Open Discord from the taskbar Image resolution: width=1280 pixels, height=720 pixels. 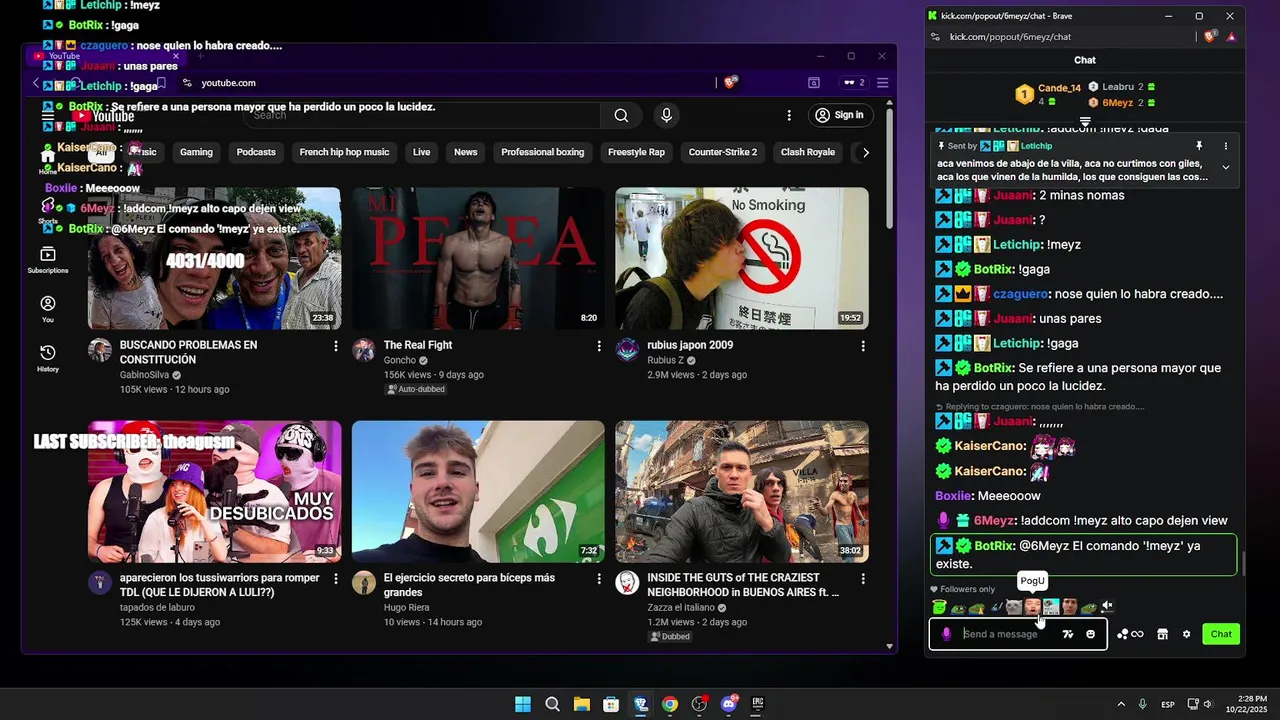(x=729, y=704)
